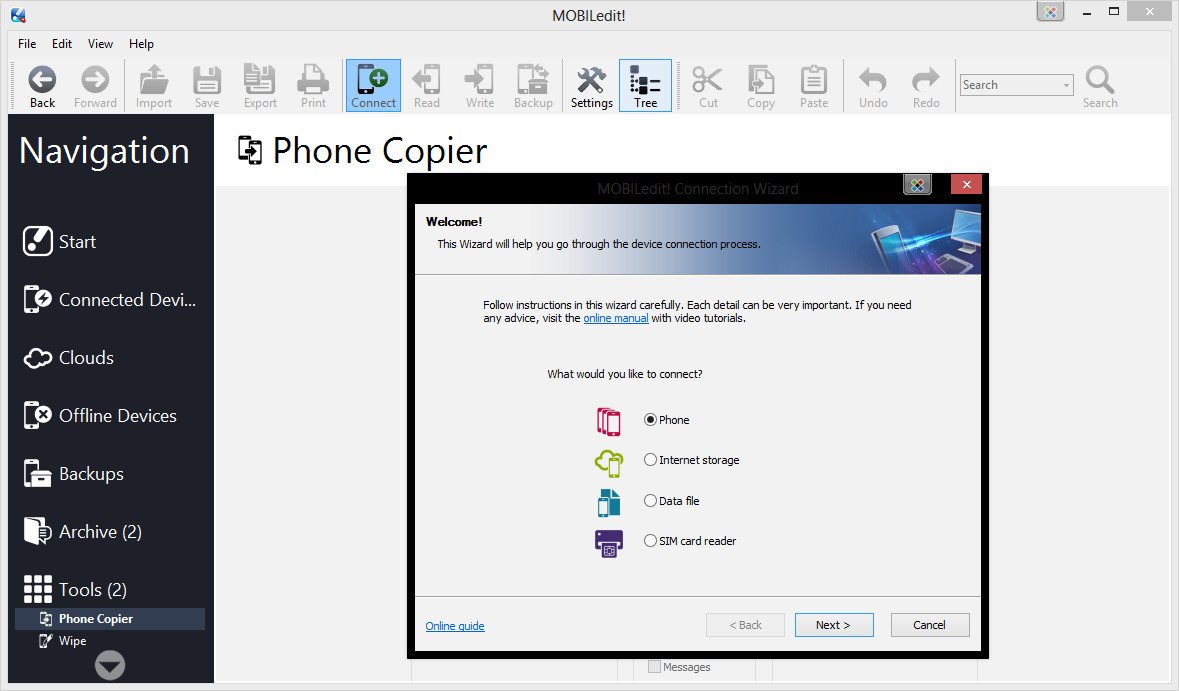Click the Back toolbar arrow icon
This screenshot has width=1179, height=691.
(42, 80)
